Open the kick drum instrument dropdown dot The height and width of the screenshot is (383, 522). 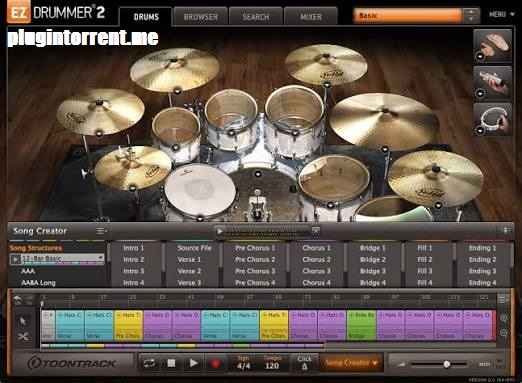[257, 174]
